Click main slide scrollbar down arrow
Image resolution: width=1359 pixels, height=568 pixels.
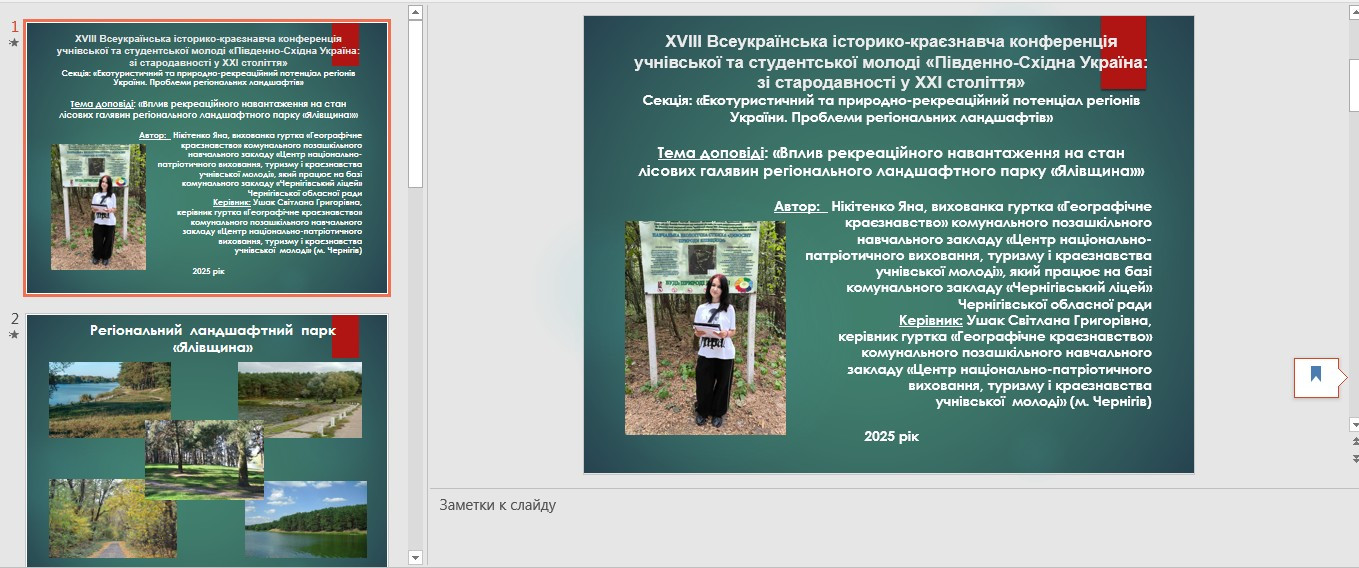click(x=1354, y=424)
